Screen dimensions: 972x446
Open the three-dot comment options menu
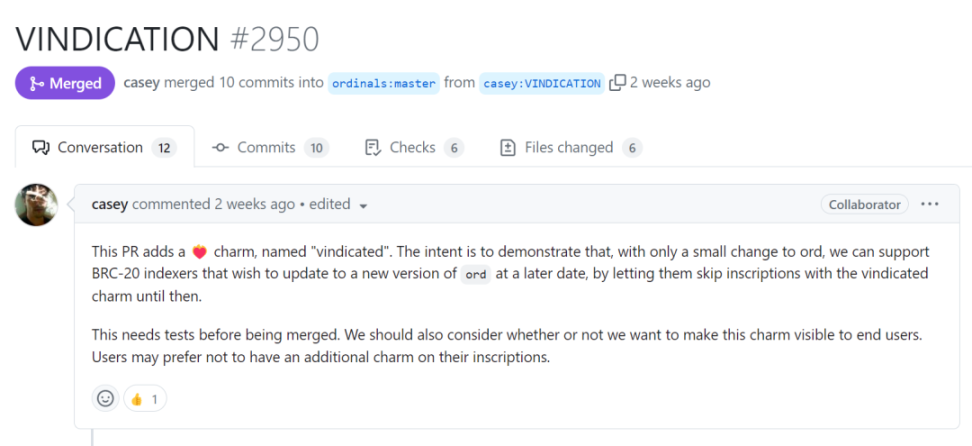(x=929, y=204)
